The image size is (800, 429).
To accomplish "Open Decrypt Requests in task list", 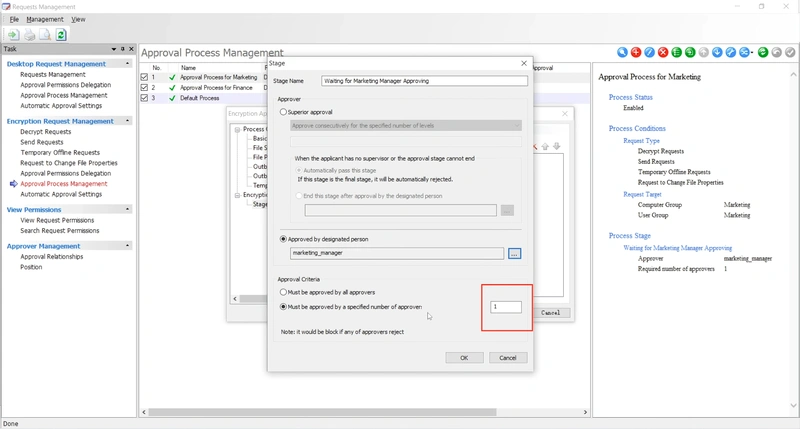I will (x=46, y=132).
